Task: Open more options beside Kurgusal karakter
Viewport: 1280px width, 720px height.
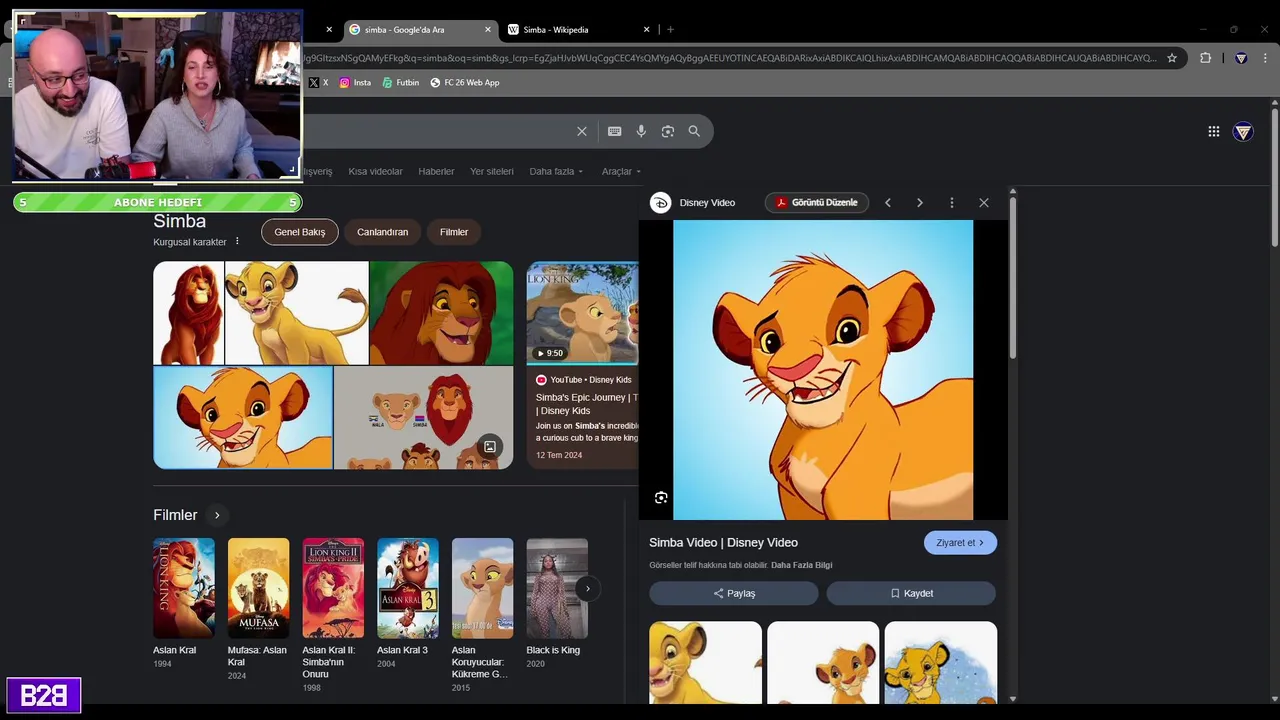Action: tap(237, 242)
